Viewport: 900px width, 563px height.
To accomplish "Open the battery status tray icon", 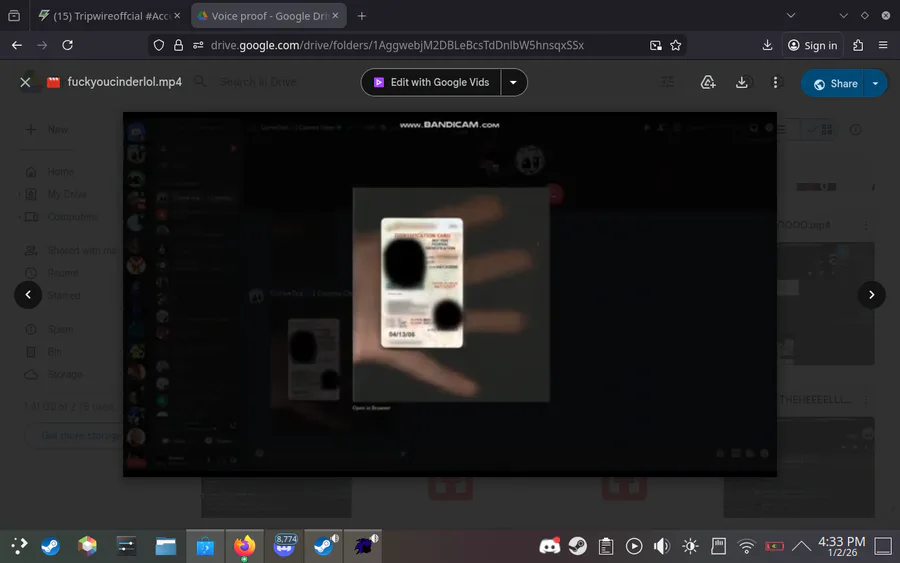I will [x=774, y=546].
